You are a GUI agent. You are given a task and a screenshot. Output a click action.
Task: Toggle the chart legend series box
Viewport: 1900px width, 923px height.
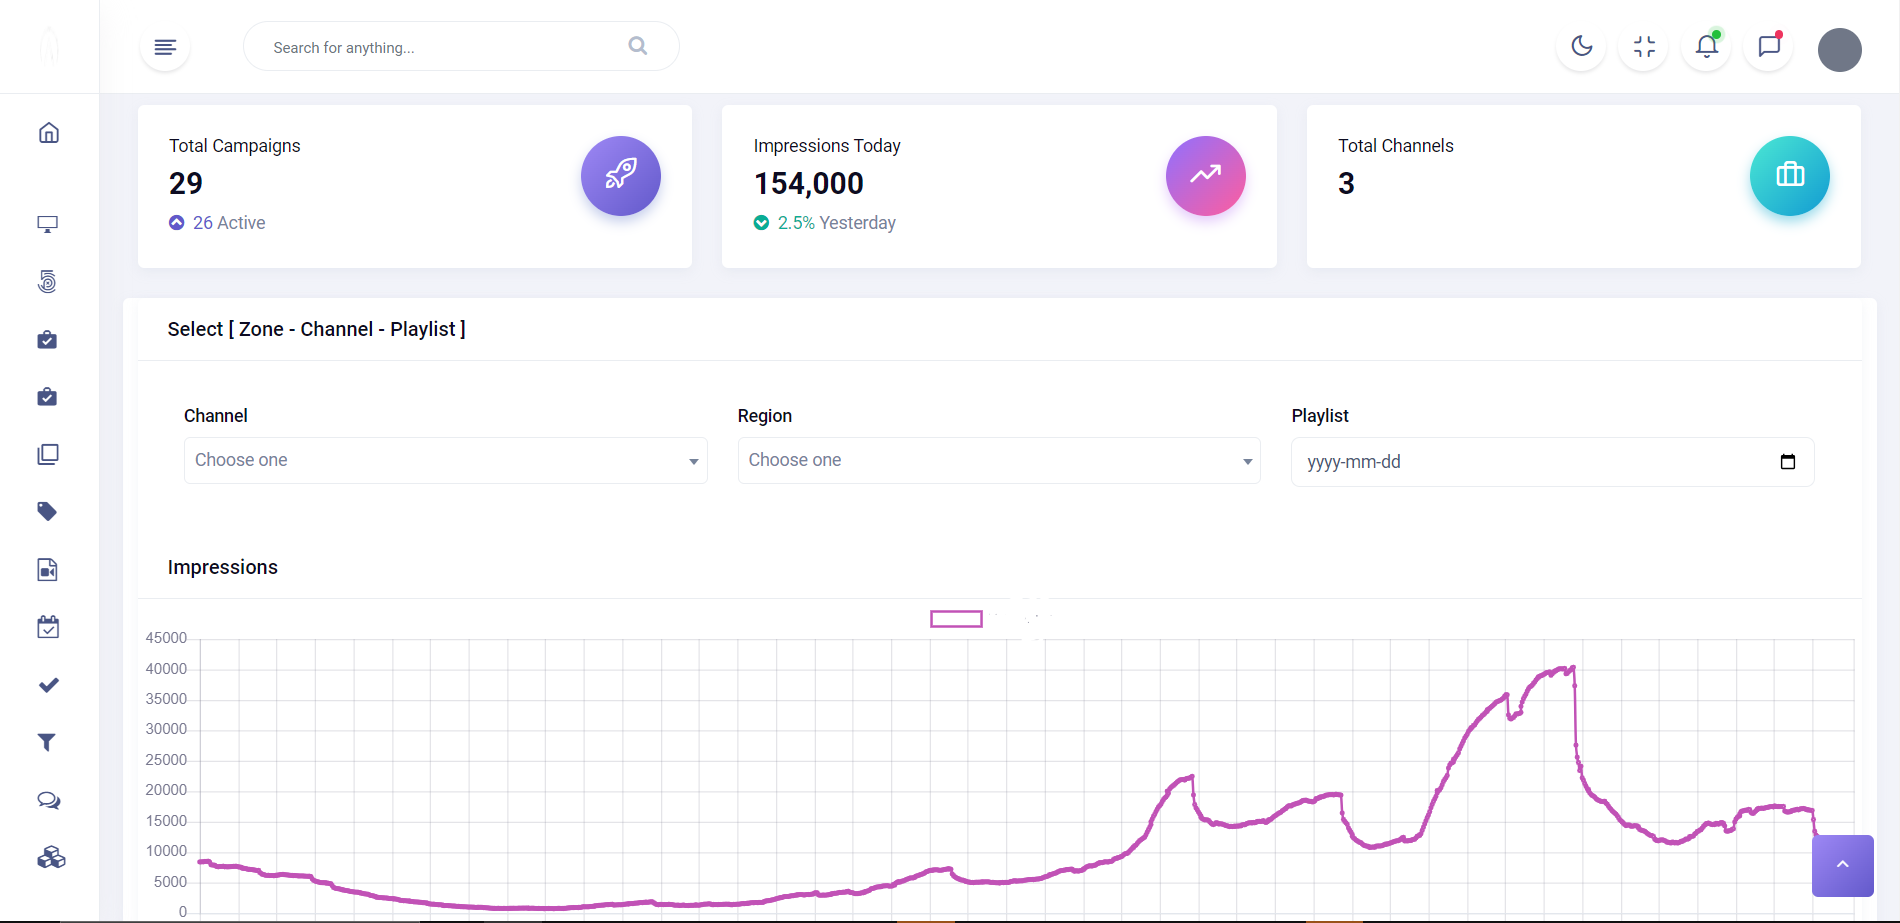[956, 619]
